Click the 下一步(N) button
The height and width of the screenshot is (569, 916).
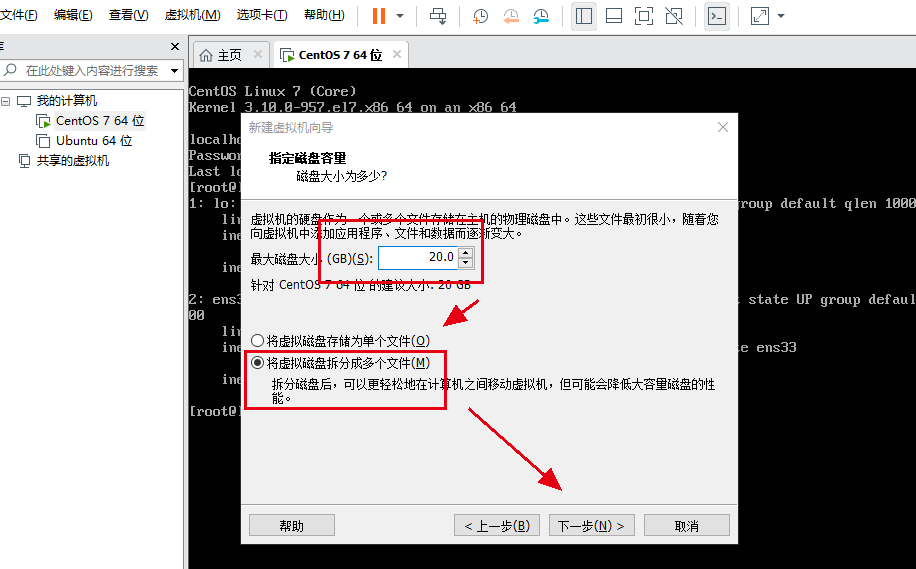point(591,525)
